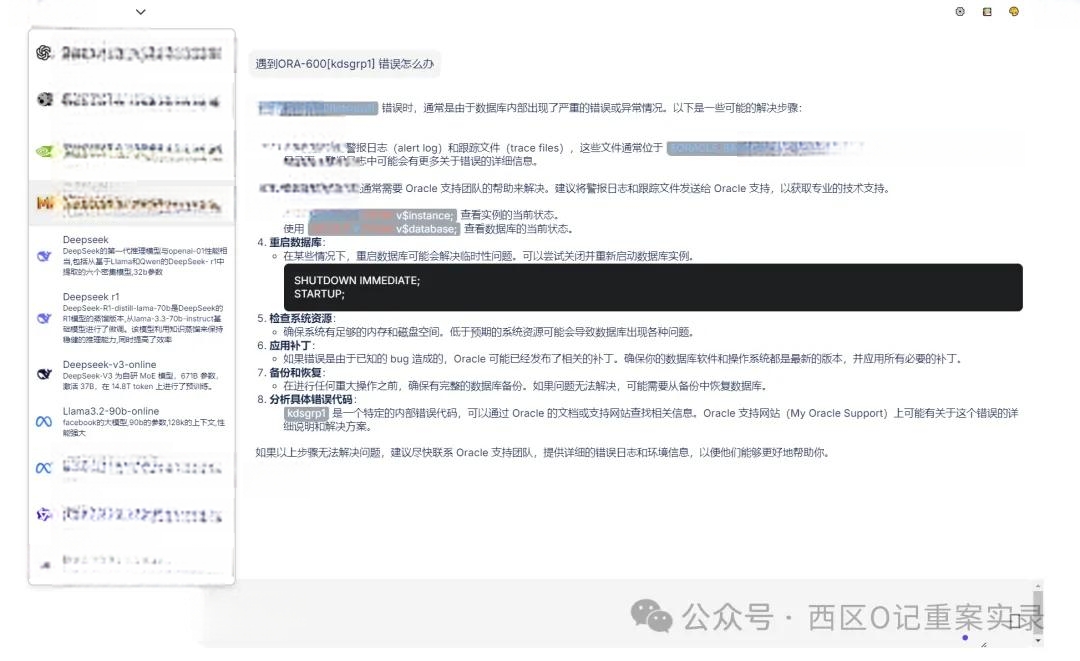The height and width of the screenshot is (661, 1080).
Task: Click the whale icon beside Deepseek
Action: (x=44, y=256)
